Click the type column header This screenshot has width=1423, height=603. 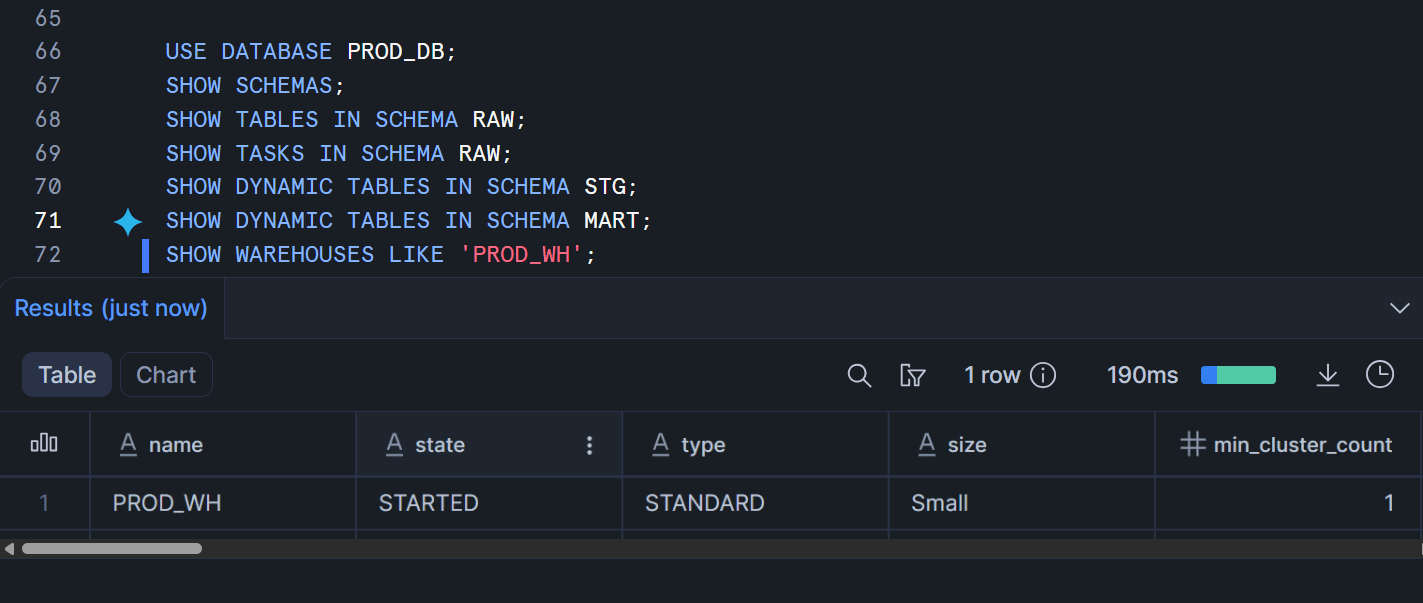click(x=703, y=445)
